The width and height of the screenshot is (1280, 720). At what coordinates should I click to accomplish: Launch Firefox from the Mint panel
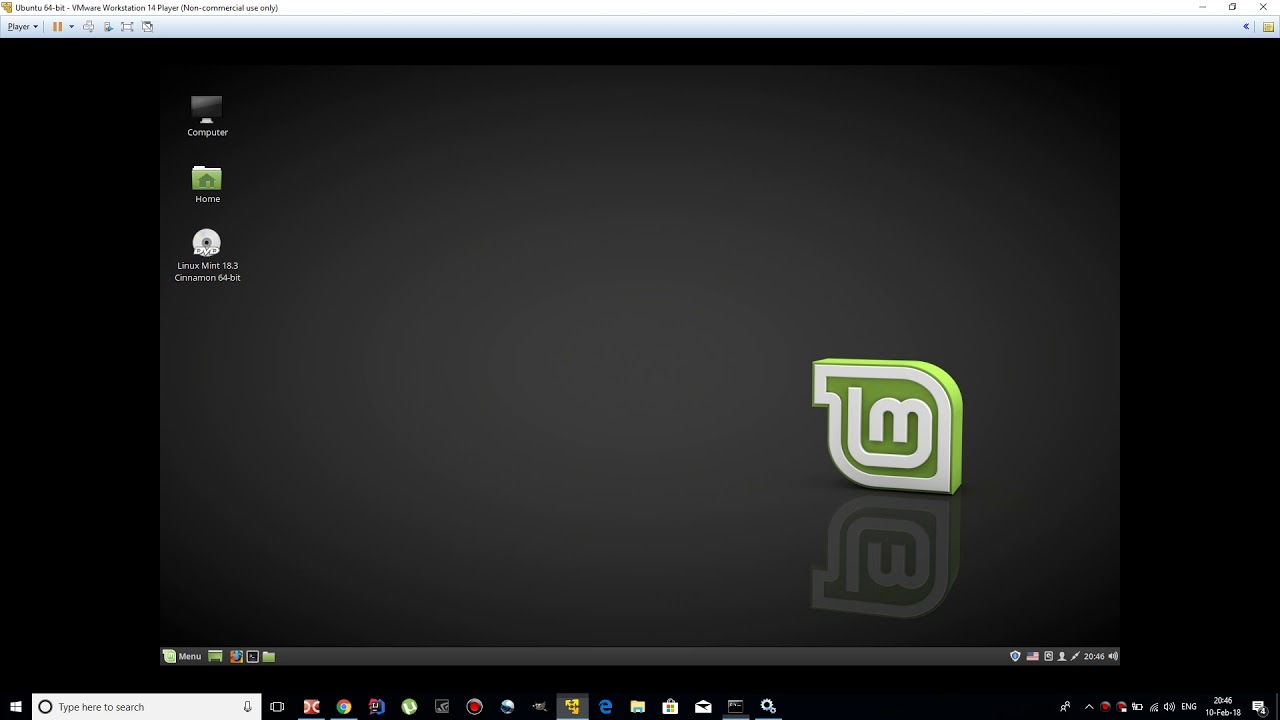click(x=236, y=656)
